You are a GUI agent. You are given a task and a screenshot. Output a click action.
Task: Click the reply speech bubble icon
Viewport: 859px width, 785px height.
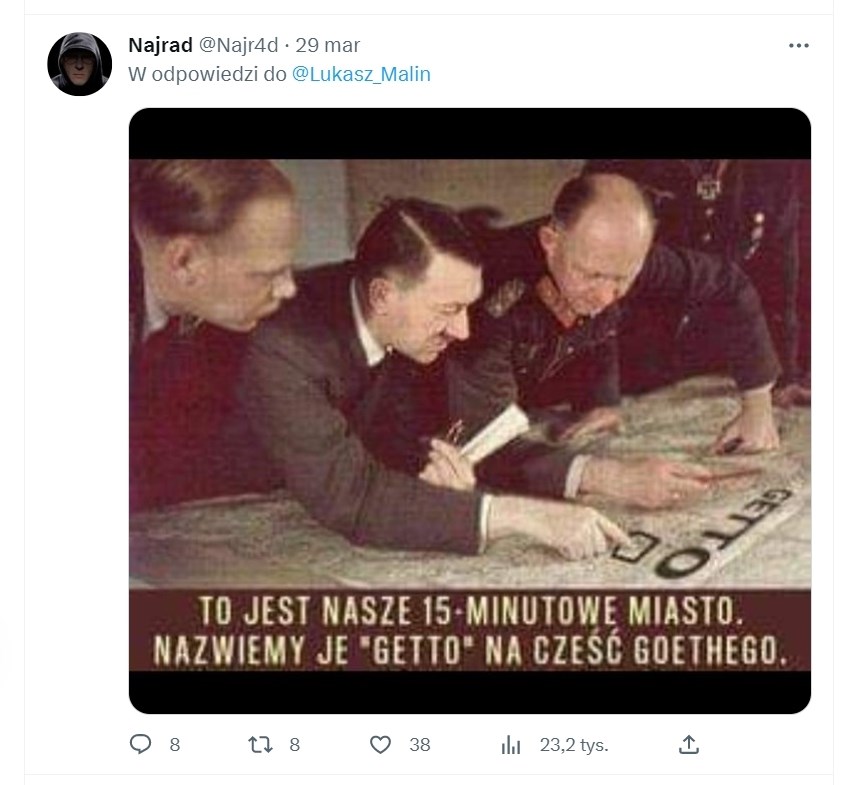pos(141,744)
